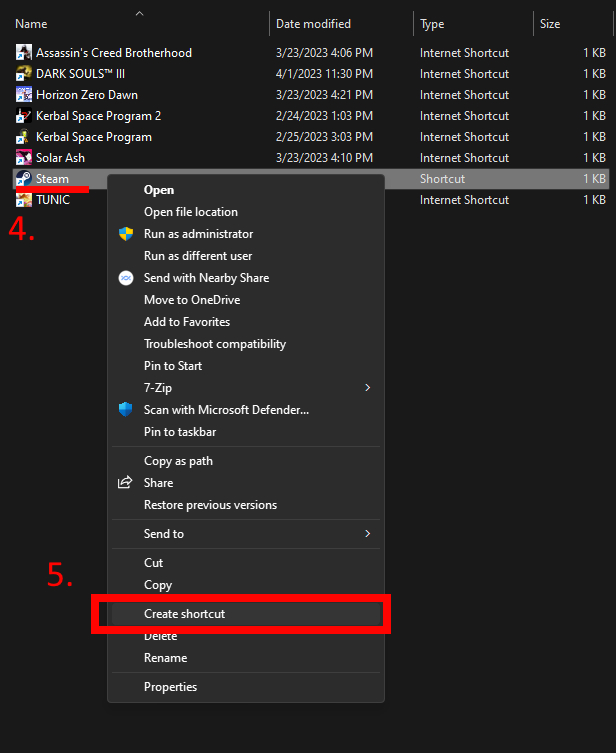Viewport: 616px width, 753px height.
Task: Choose Create shortcut from context menu
Action: coord(184,614)
